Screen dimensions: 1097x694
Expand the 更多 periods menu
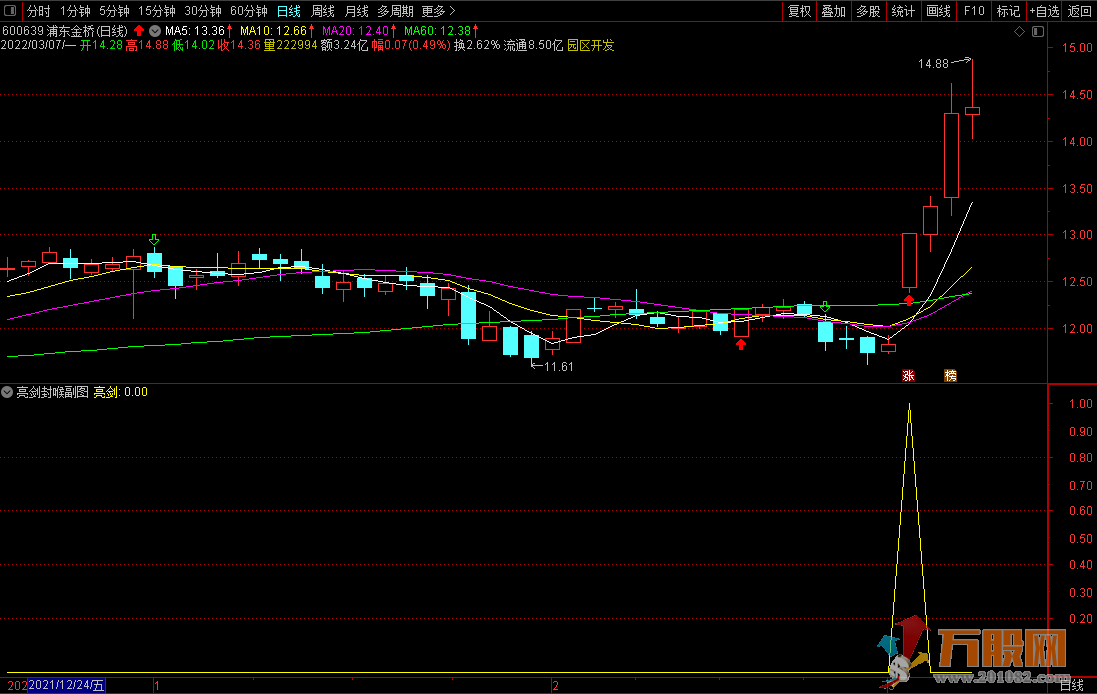click(439, 11)
